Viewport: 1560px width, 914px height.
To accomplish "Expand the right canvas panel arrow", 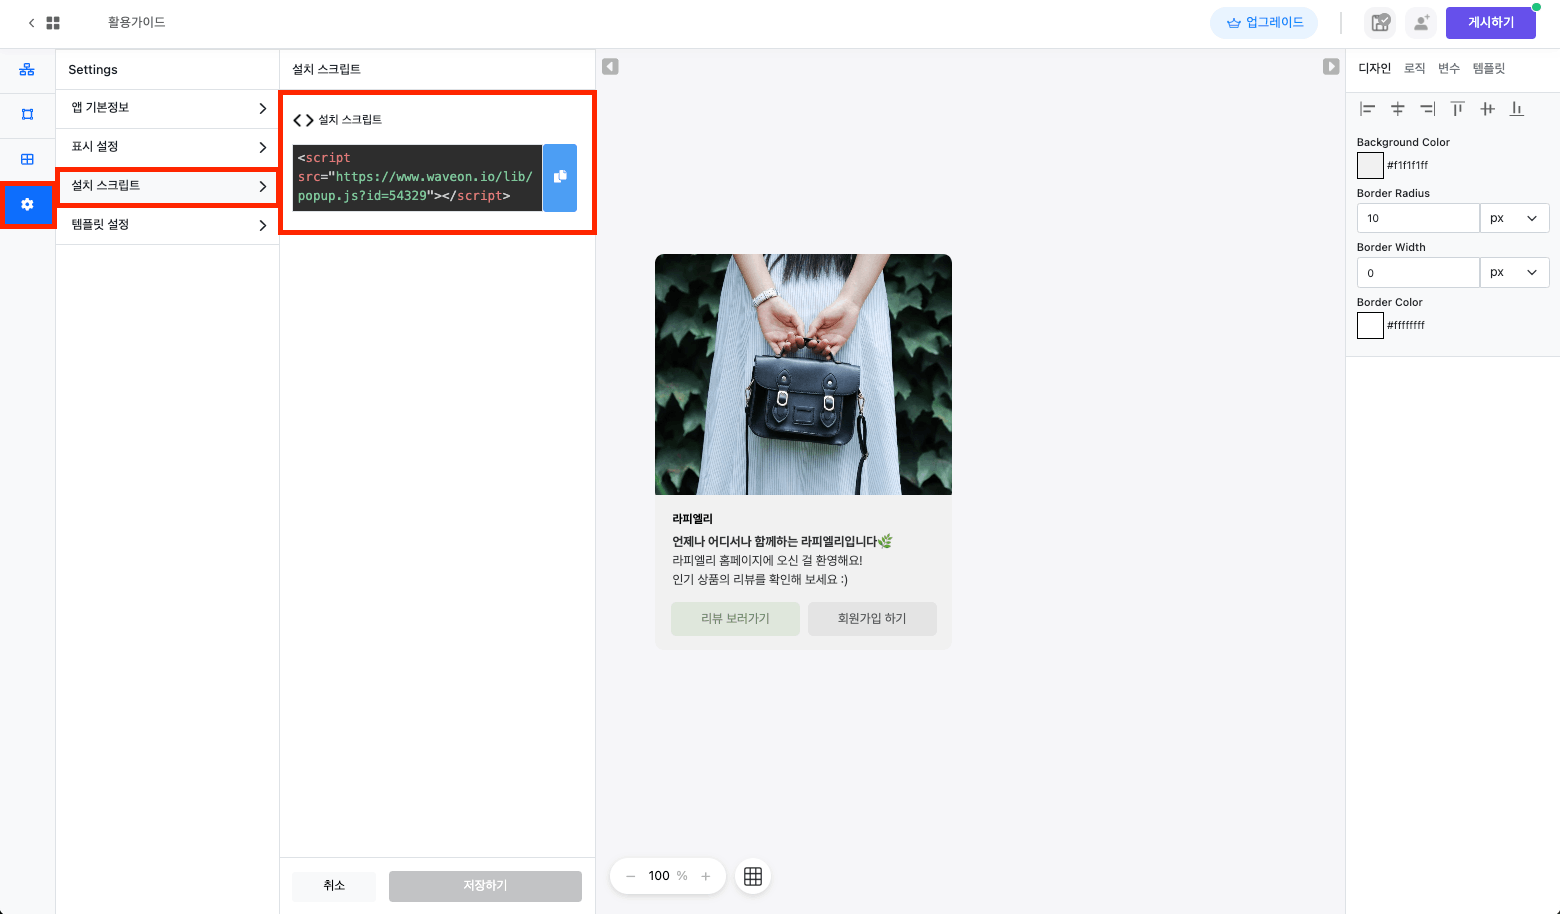I will tap(1331, 66).
